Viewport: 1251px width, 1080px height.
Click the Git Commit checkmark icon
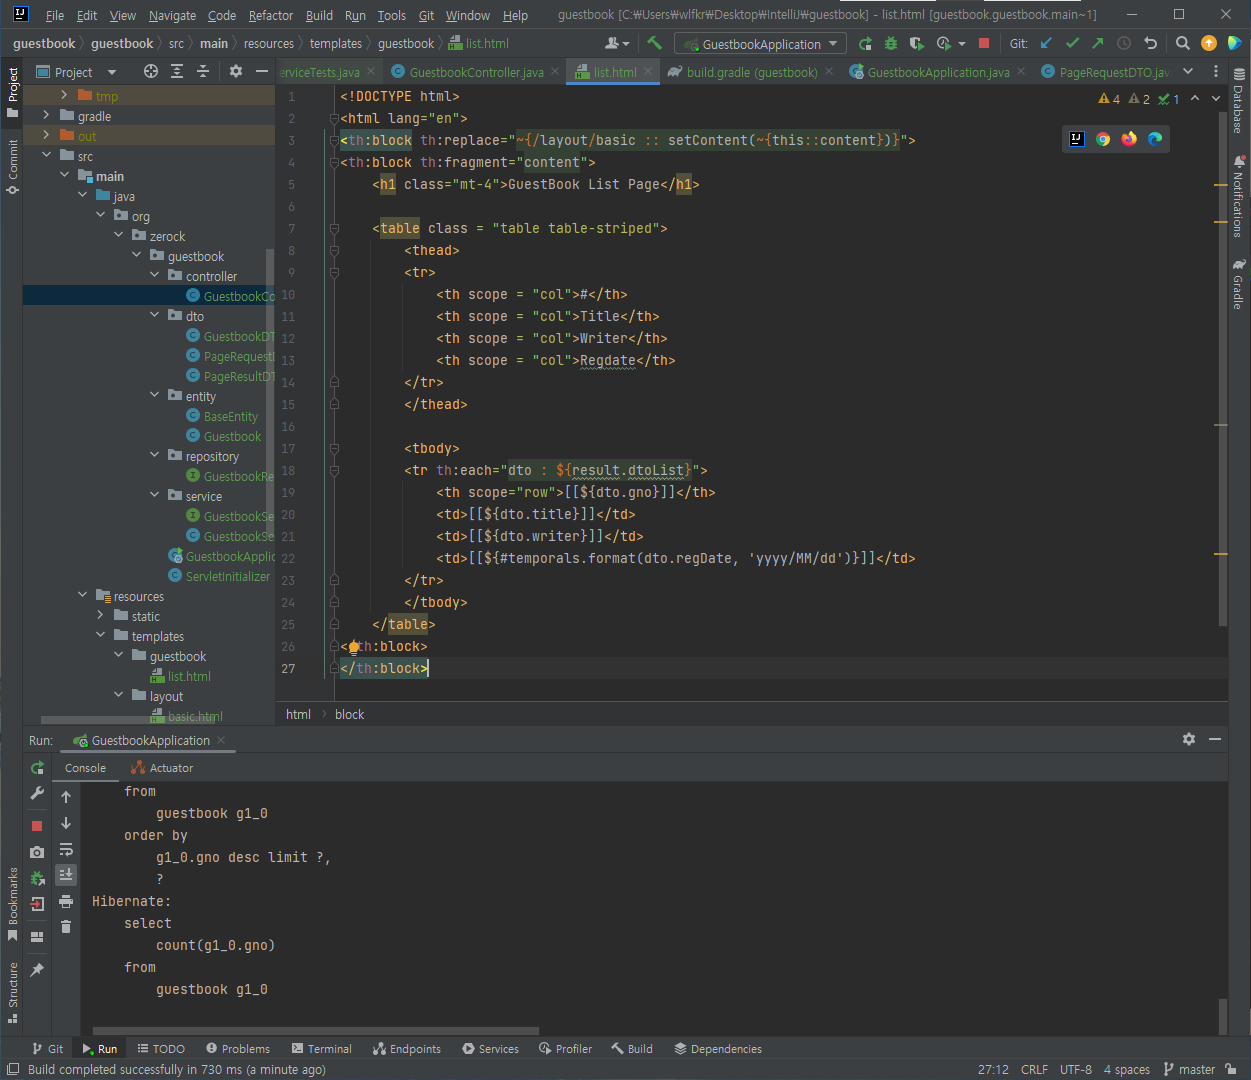click(1072, 43)
